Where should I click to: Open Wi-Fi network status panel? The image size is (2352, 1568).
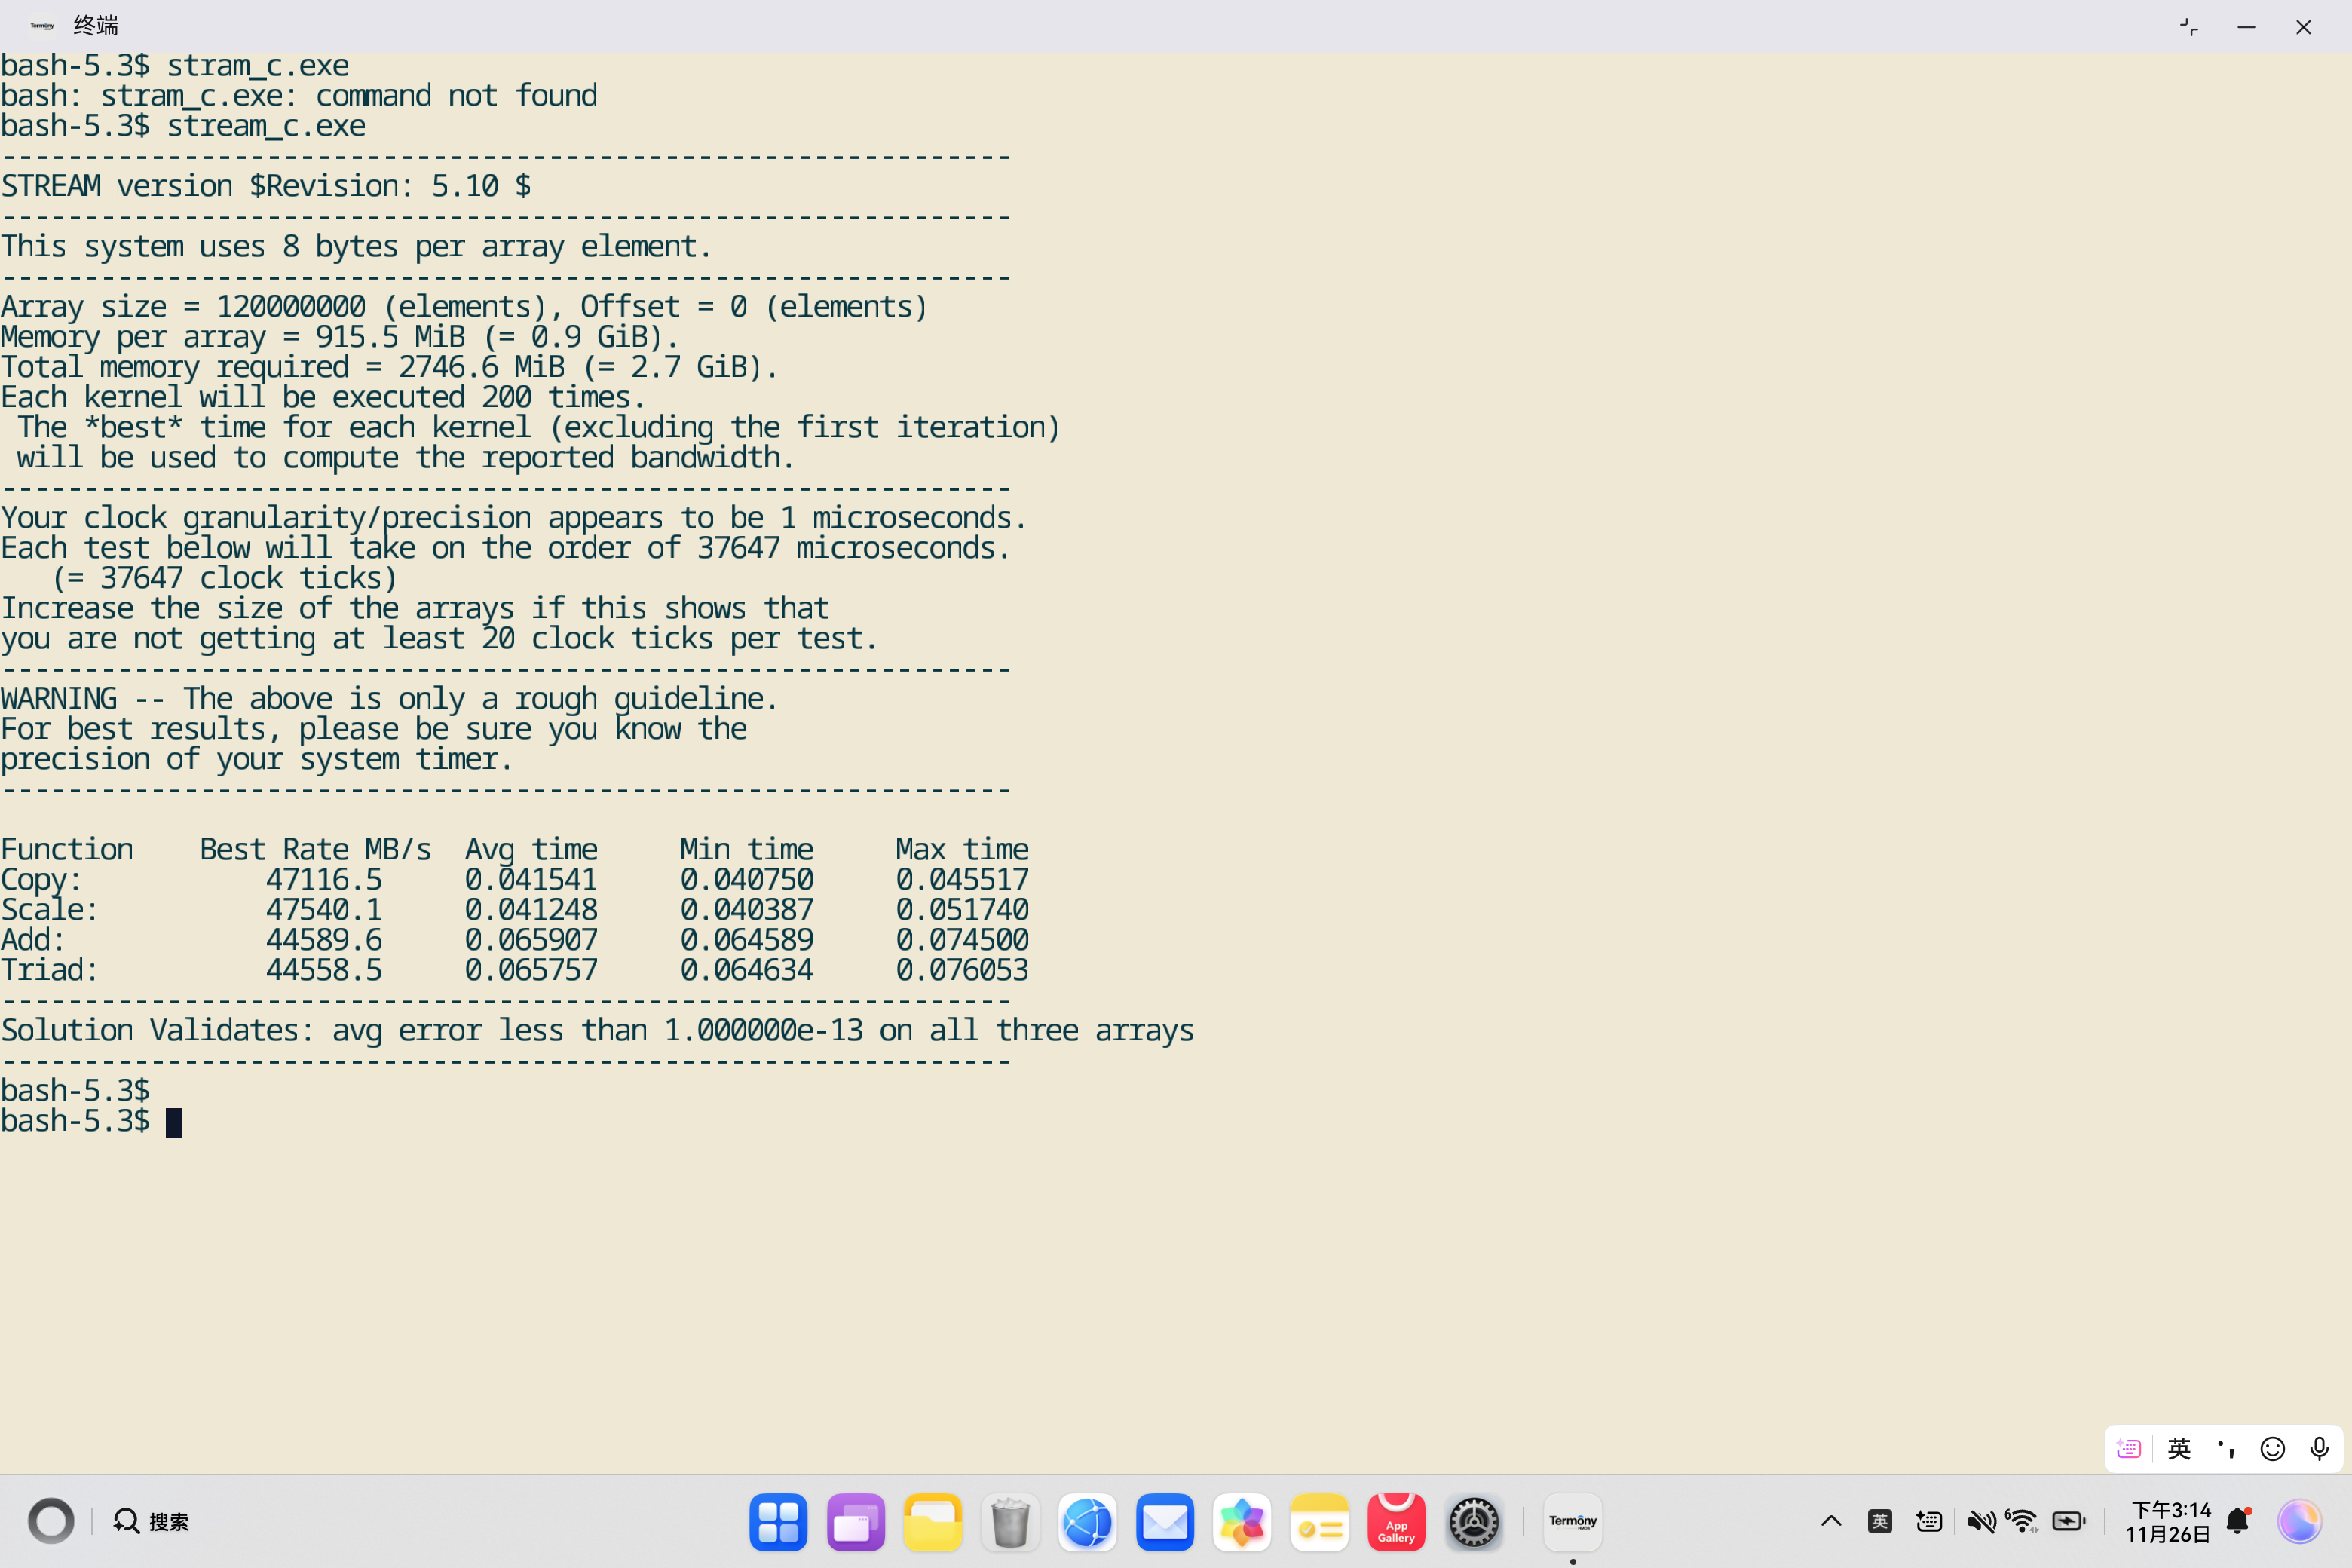2022,1521
